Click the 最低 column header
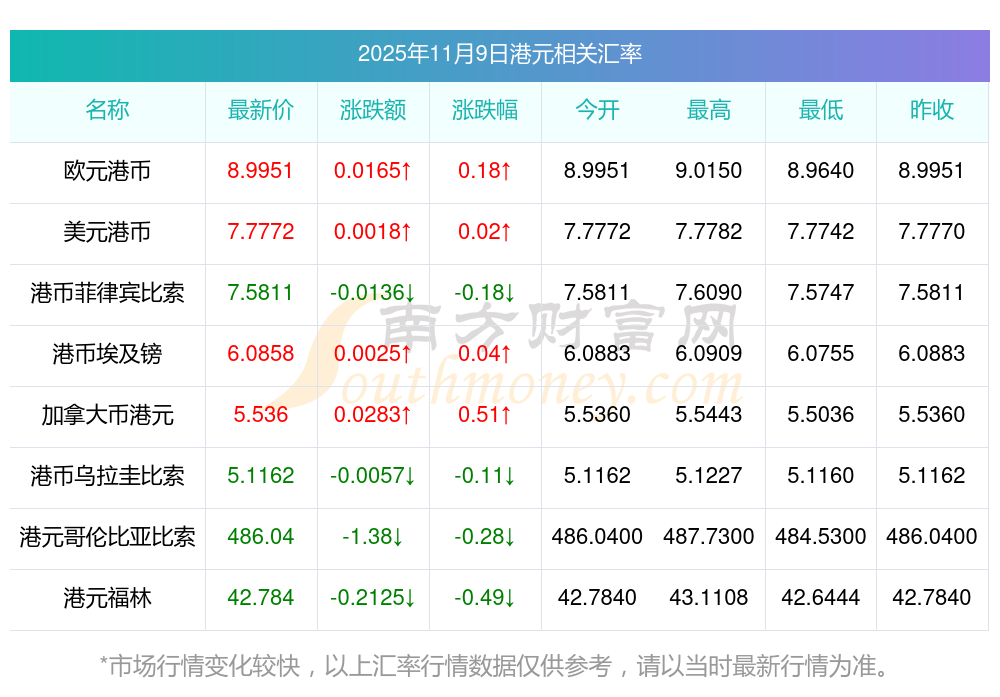Image resolution: width=1000 pixels, height=697 pixels. click(x=821, y=110)
